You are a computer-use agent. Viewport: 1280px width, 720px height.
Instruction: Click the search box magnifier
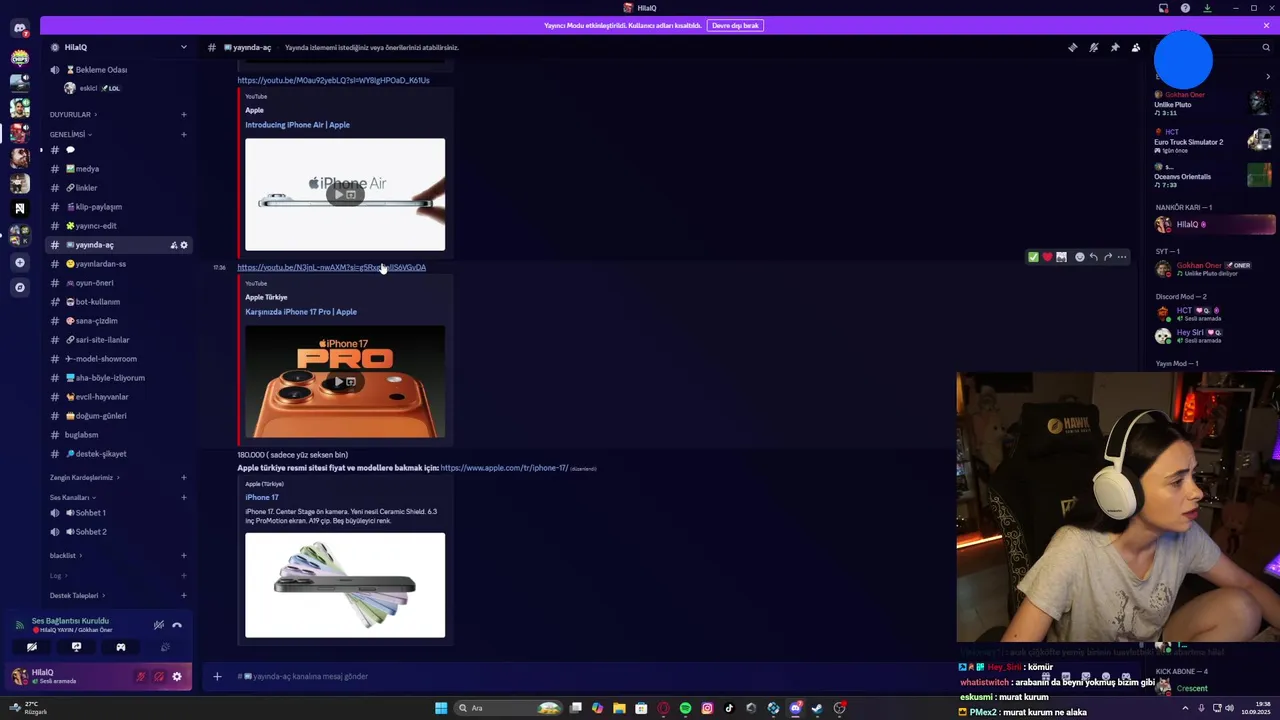1266,47
